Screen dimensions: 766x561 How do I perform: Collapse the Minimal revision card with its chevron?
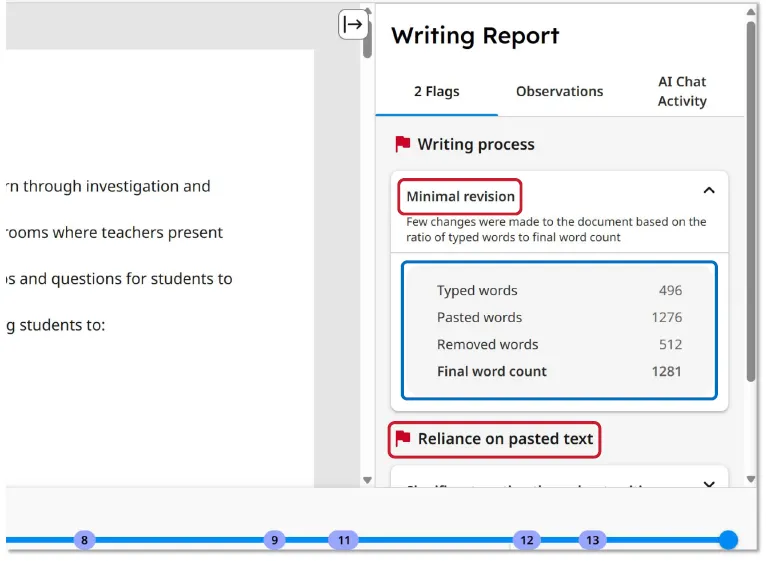[709, 190]
